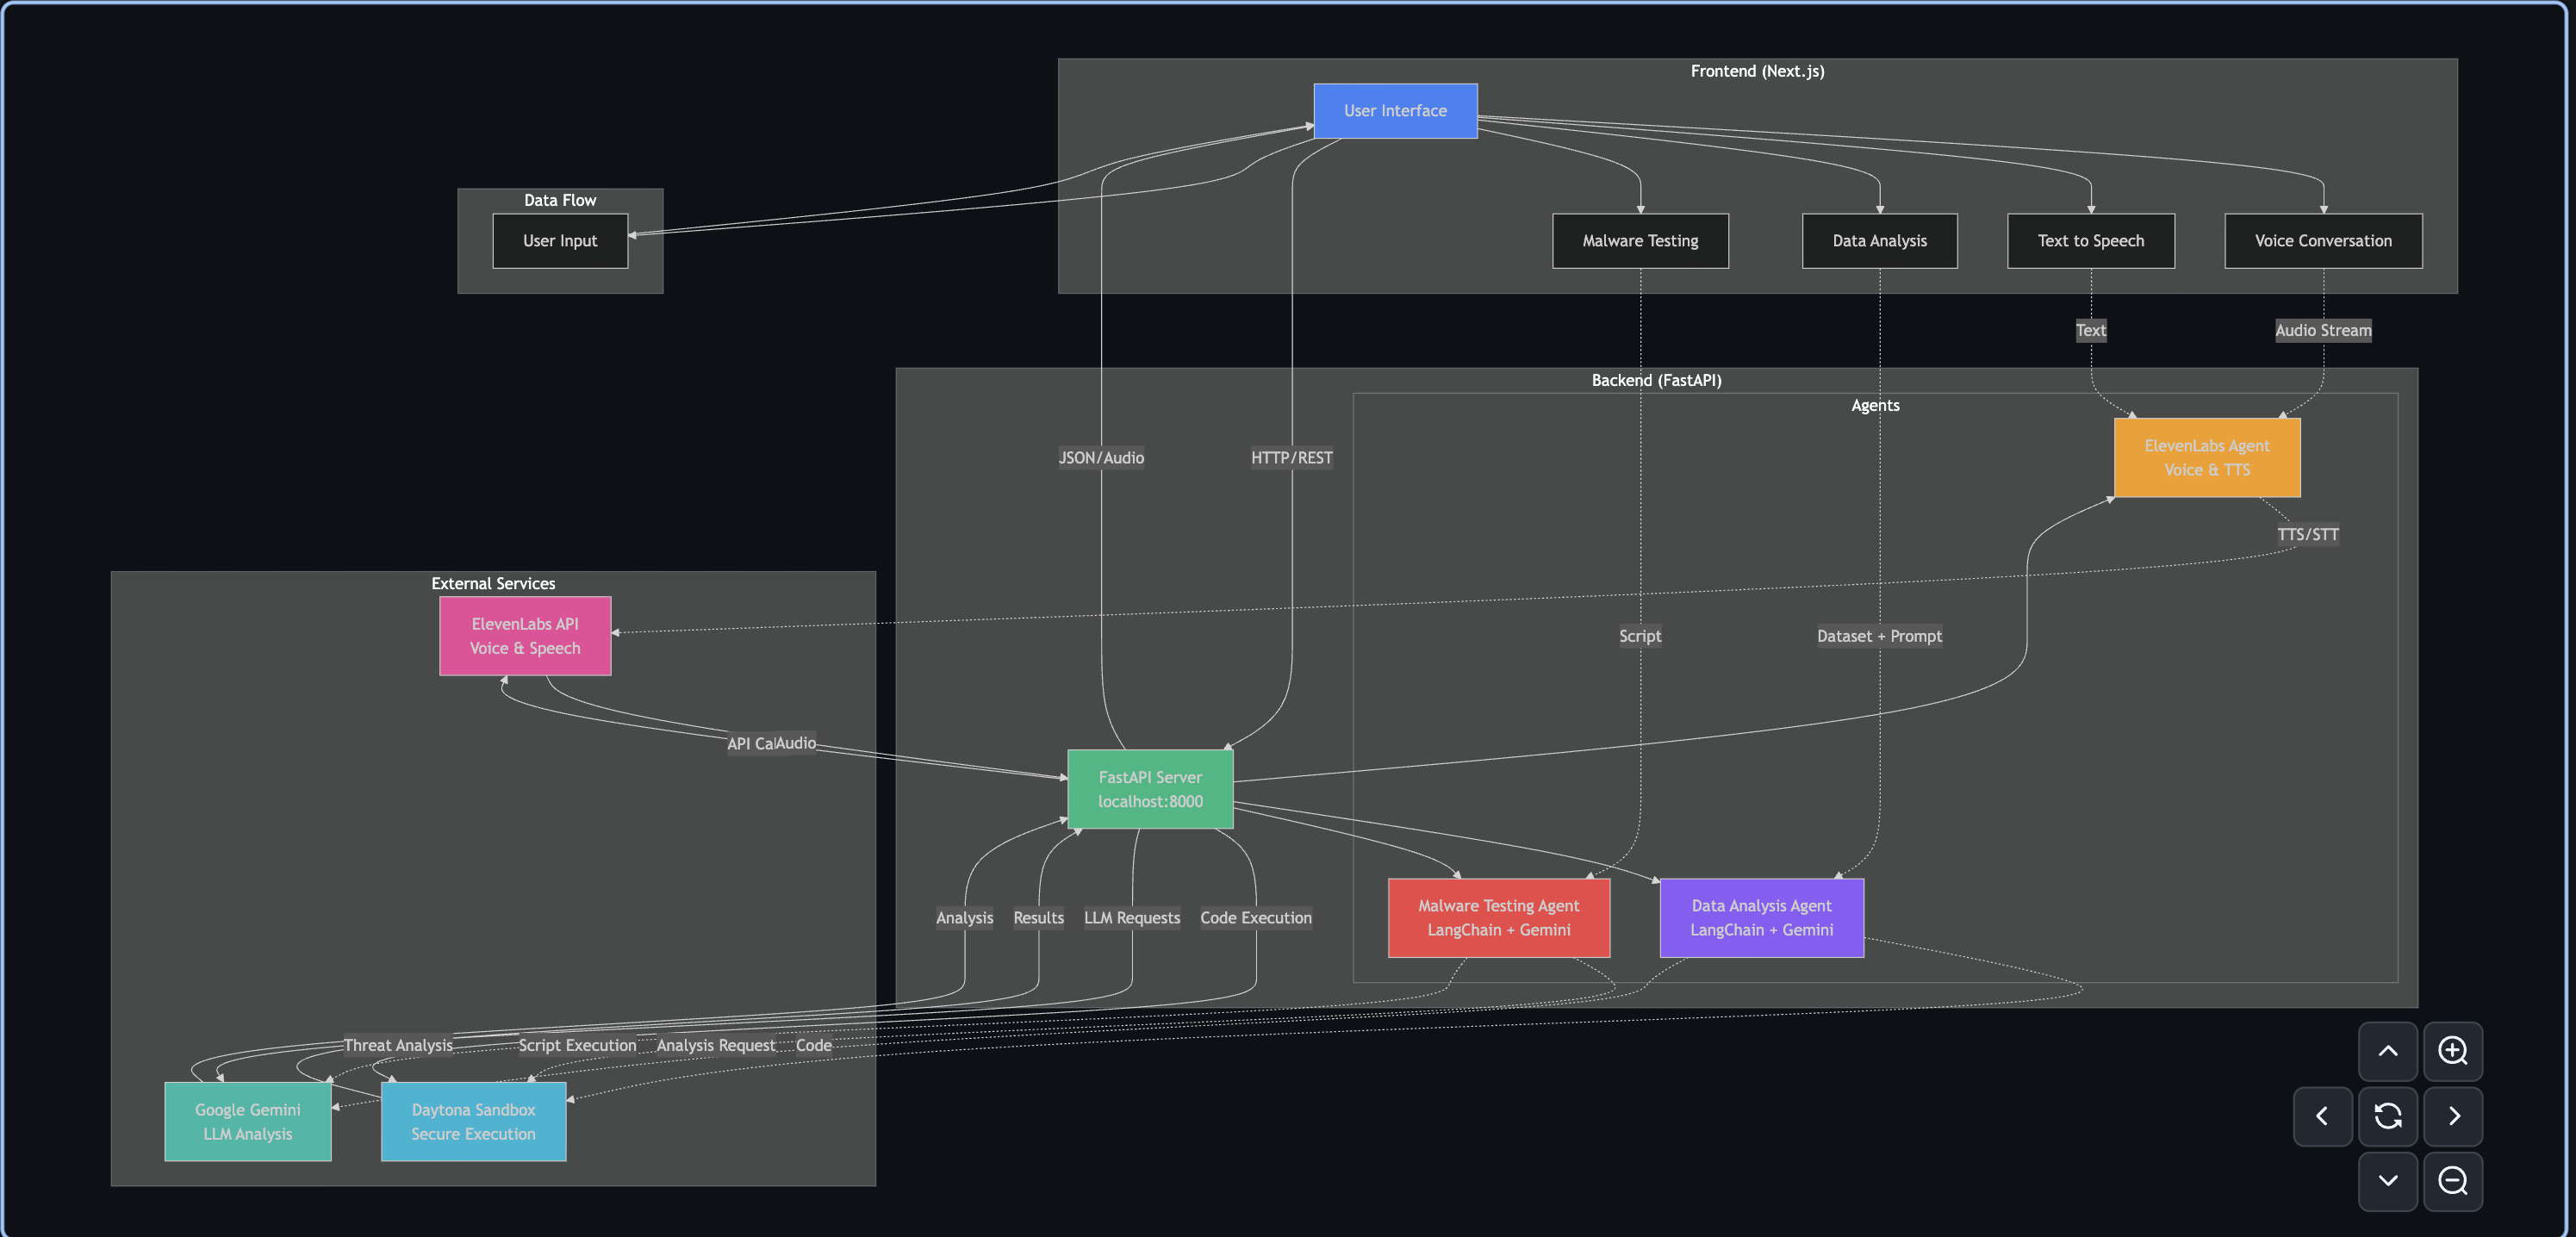The width and height of the screenshot is (2576, 1237).
Task: Pan diagram up with chevron arrow
Action: [2388, 1051]
